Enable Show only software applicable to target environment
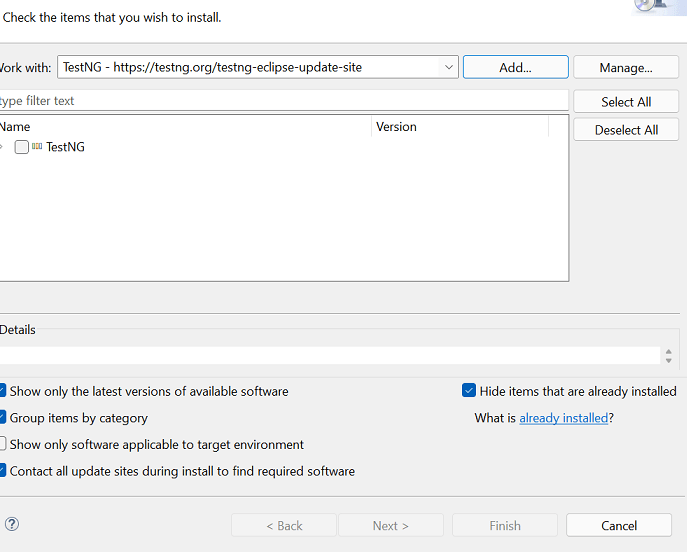The height and width of the screenshot is (552, 687). pos(2,444)
